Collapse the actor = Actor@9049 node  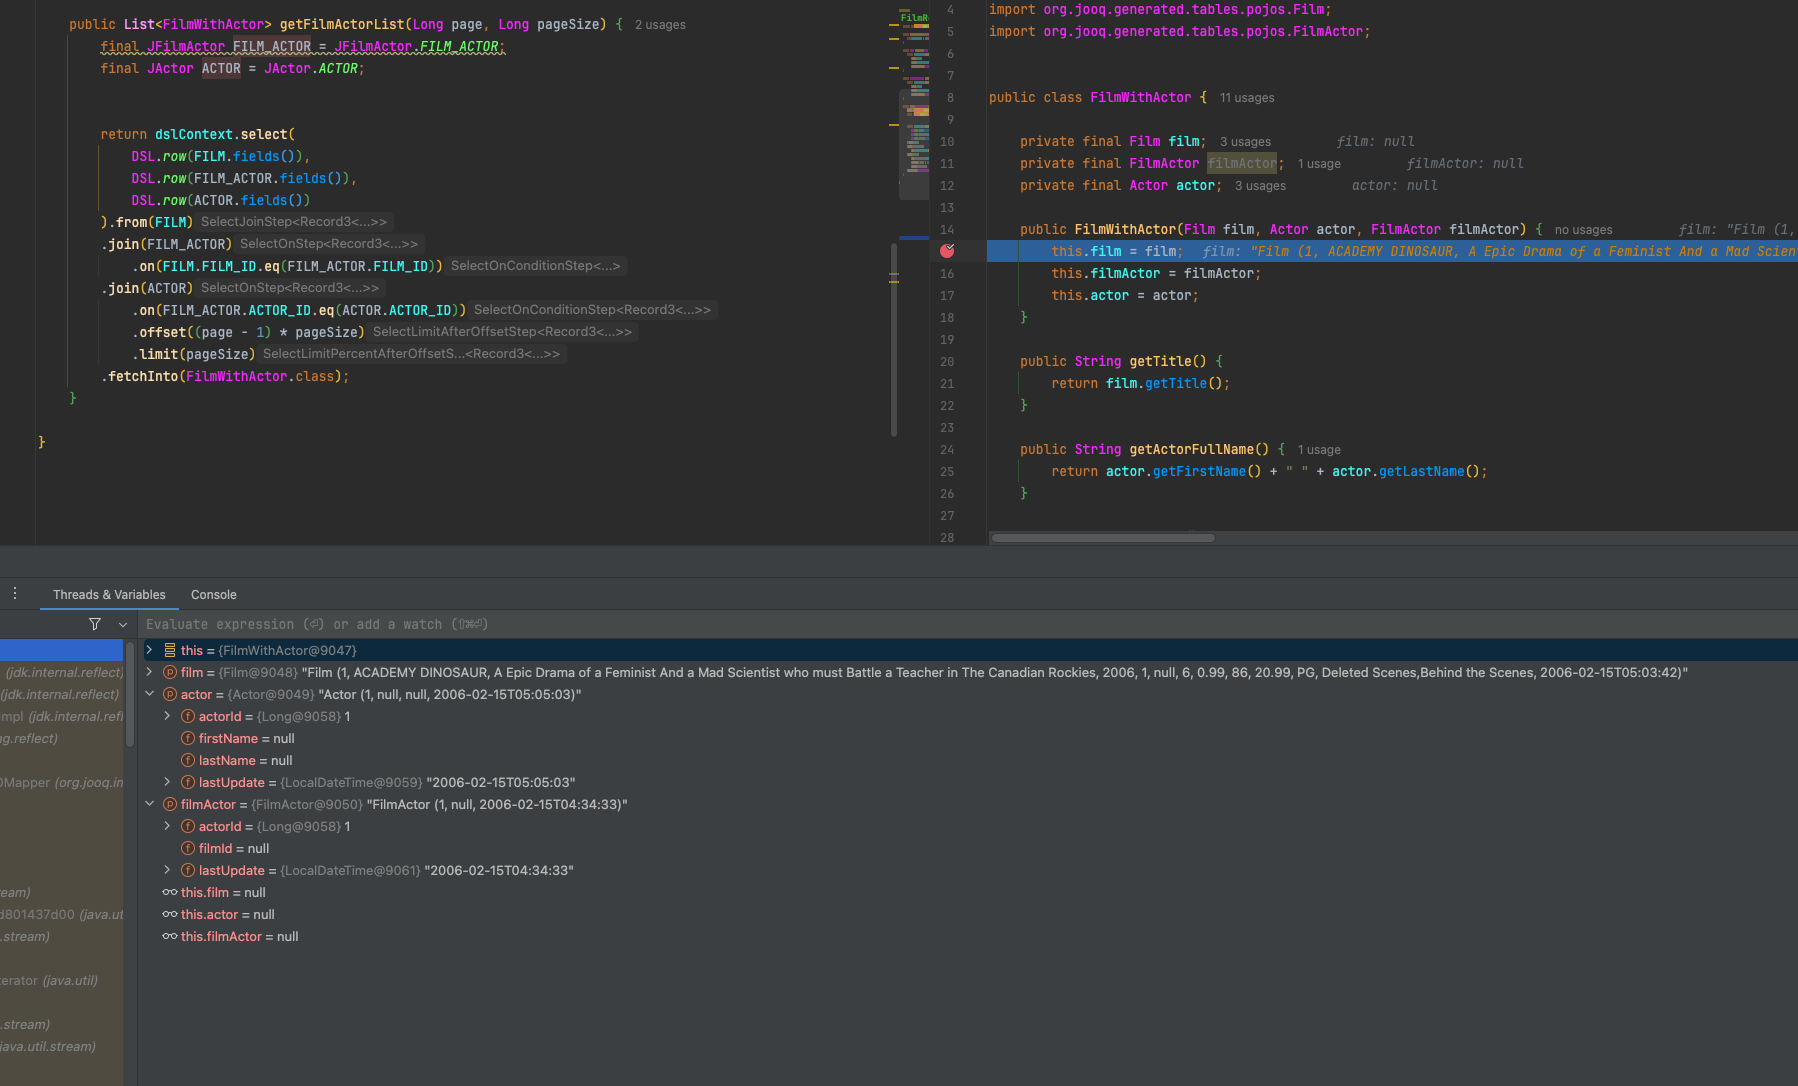pos(150,694)
